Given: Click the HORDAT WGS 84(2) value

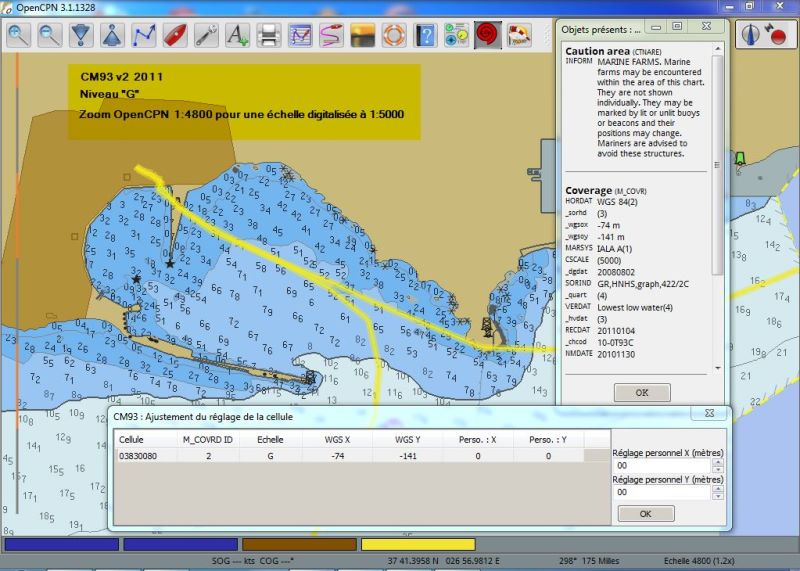Looking at the screenshot, I should (617, 202).
